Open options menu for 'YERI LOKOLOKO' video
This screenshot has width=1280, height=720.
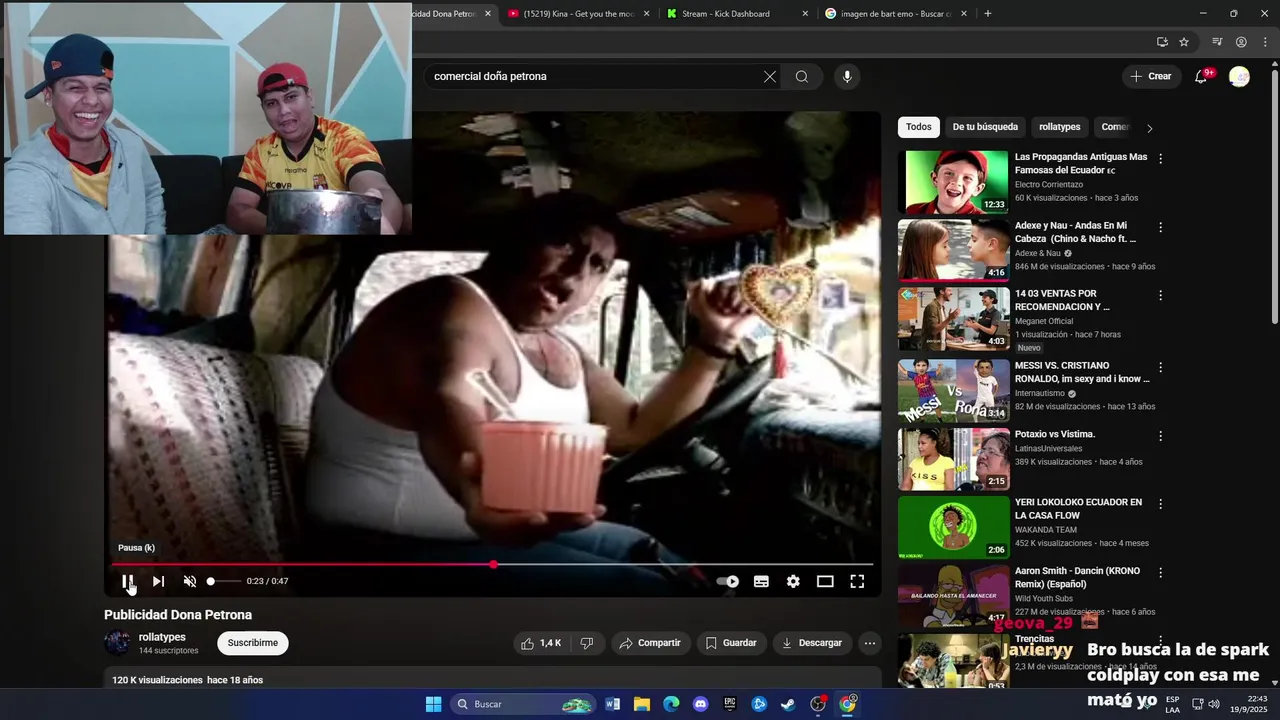tap(1160, 503)
